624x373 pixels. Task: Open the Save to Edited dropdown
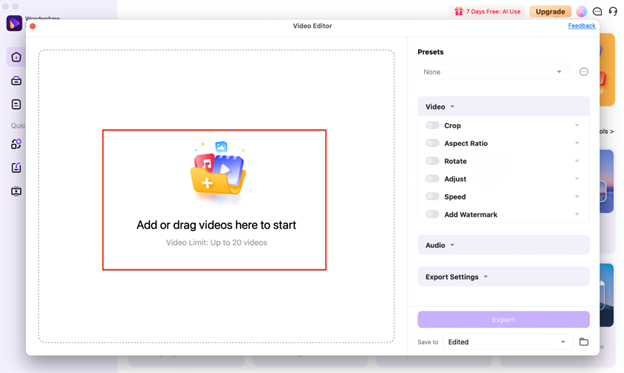(x=507, y=342)
